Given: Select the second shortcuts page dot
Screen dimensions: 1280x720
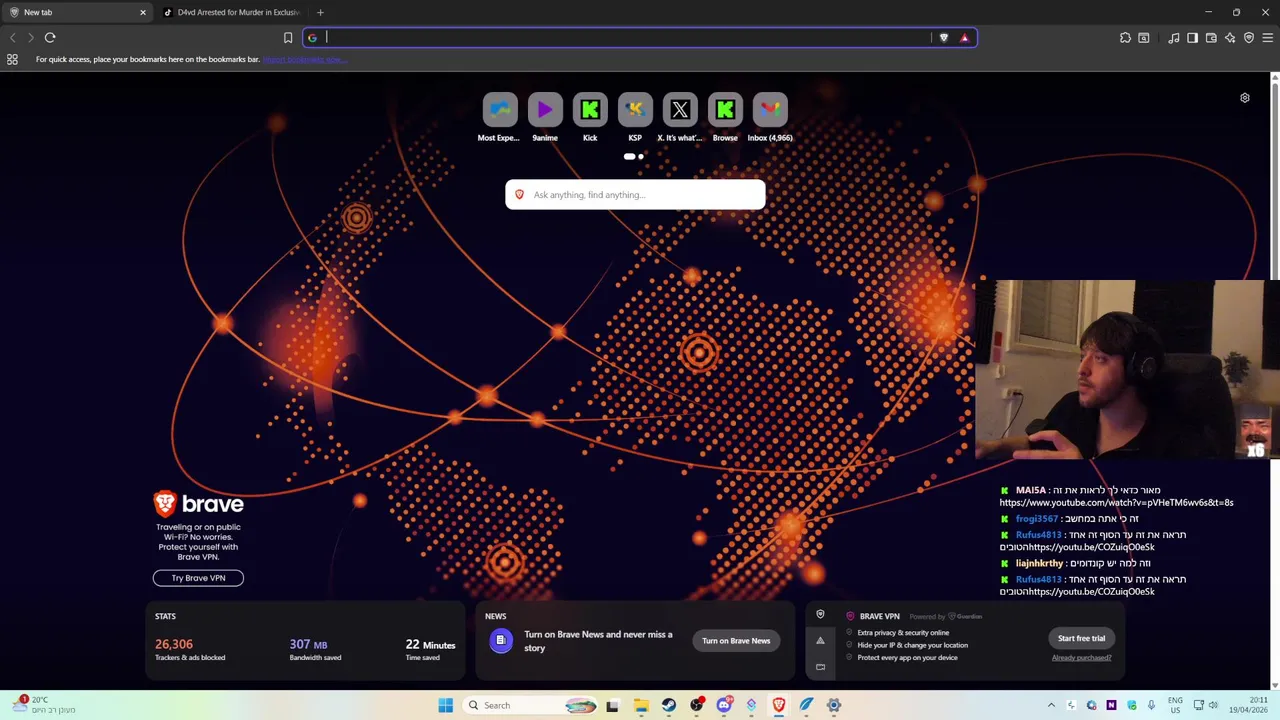Looking at the screenshot, I should 640,156.
